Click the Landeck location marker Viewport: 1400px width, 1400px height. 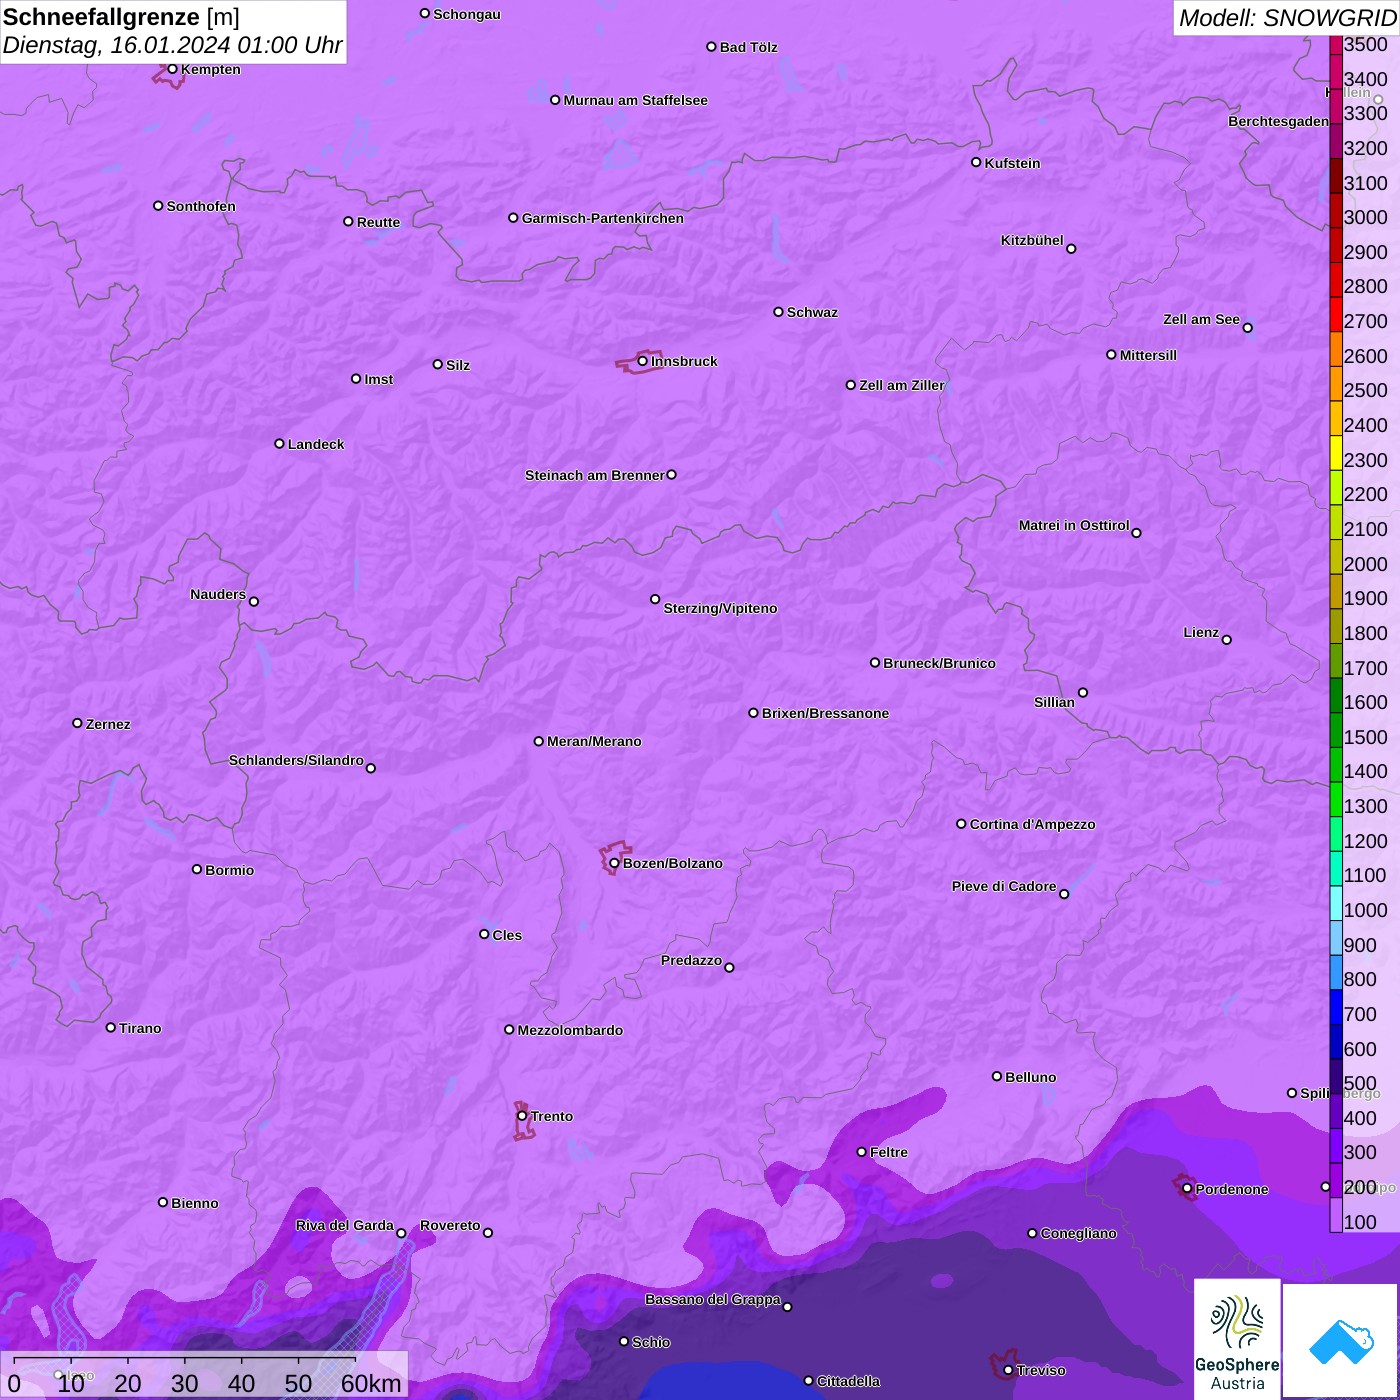(x=279, y=444)
